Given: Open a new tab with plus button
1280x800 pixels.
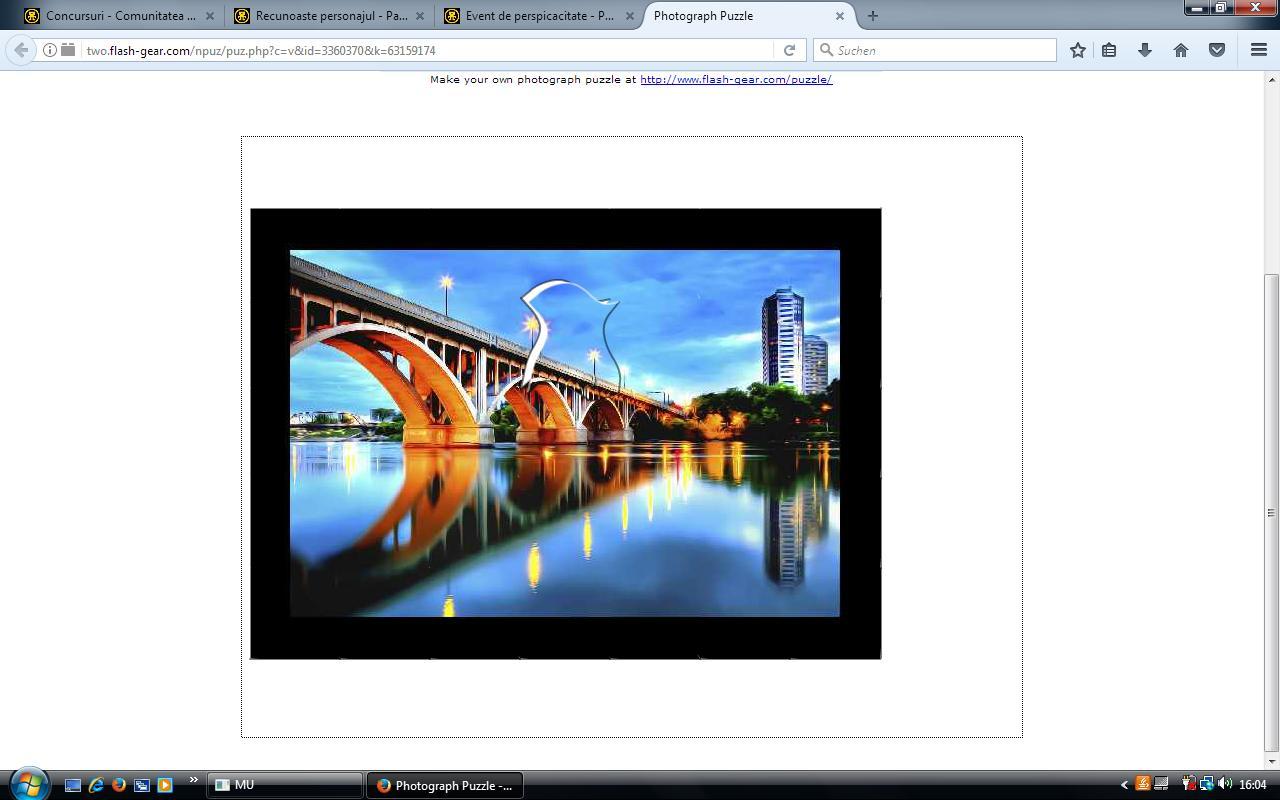Looking at the screenshot, I should (872, 16).
